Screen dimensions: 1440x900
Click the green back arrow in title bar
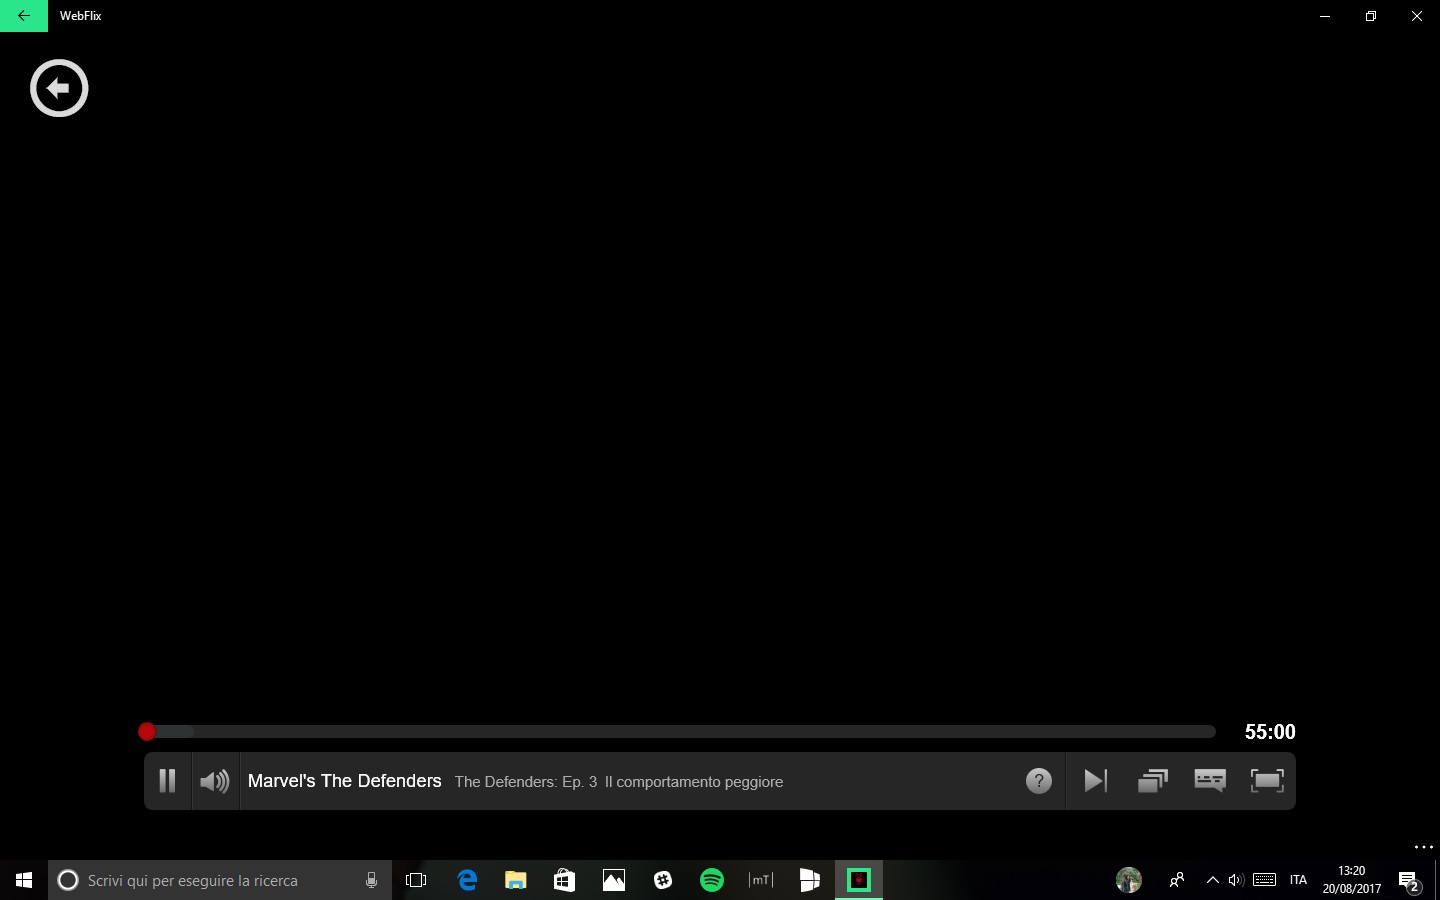click(24, 16)
